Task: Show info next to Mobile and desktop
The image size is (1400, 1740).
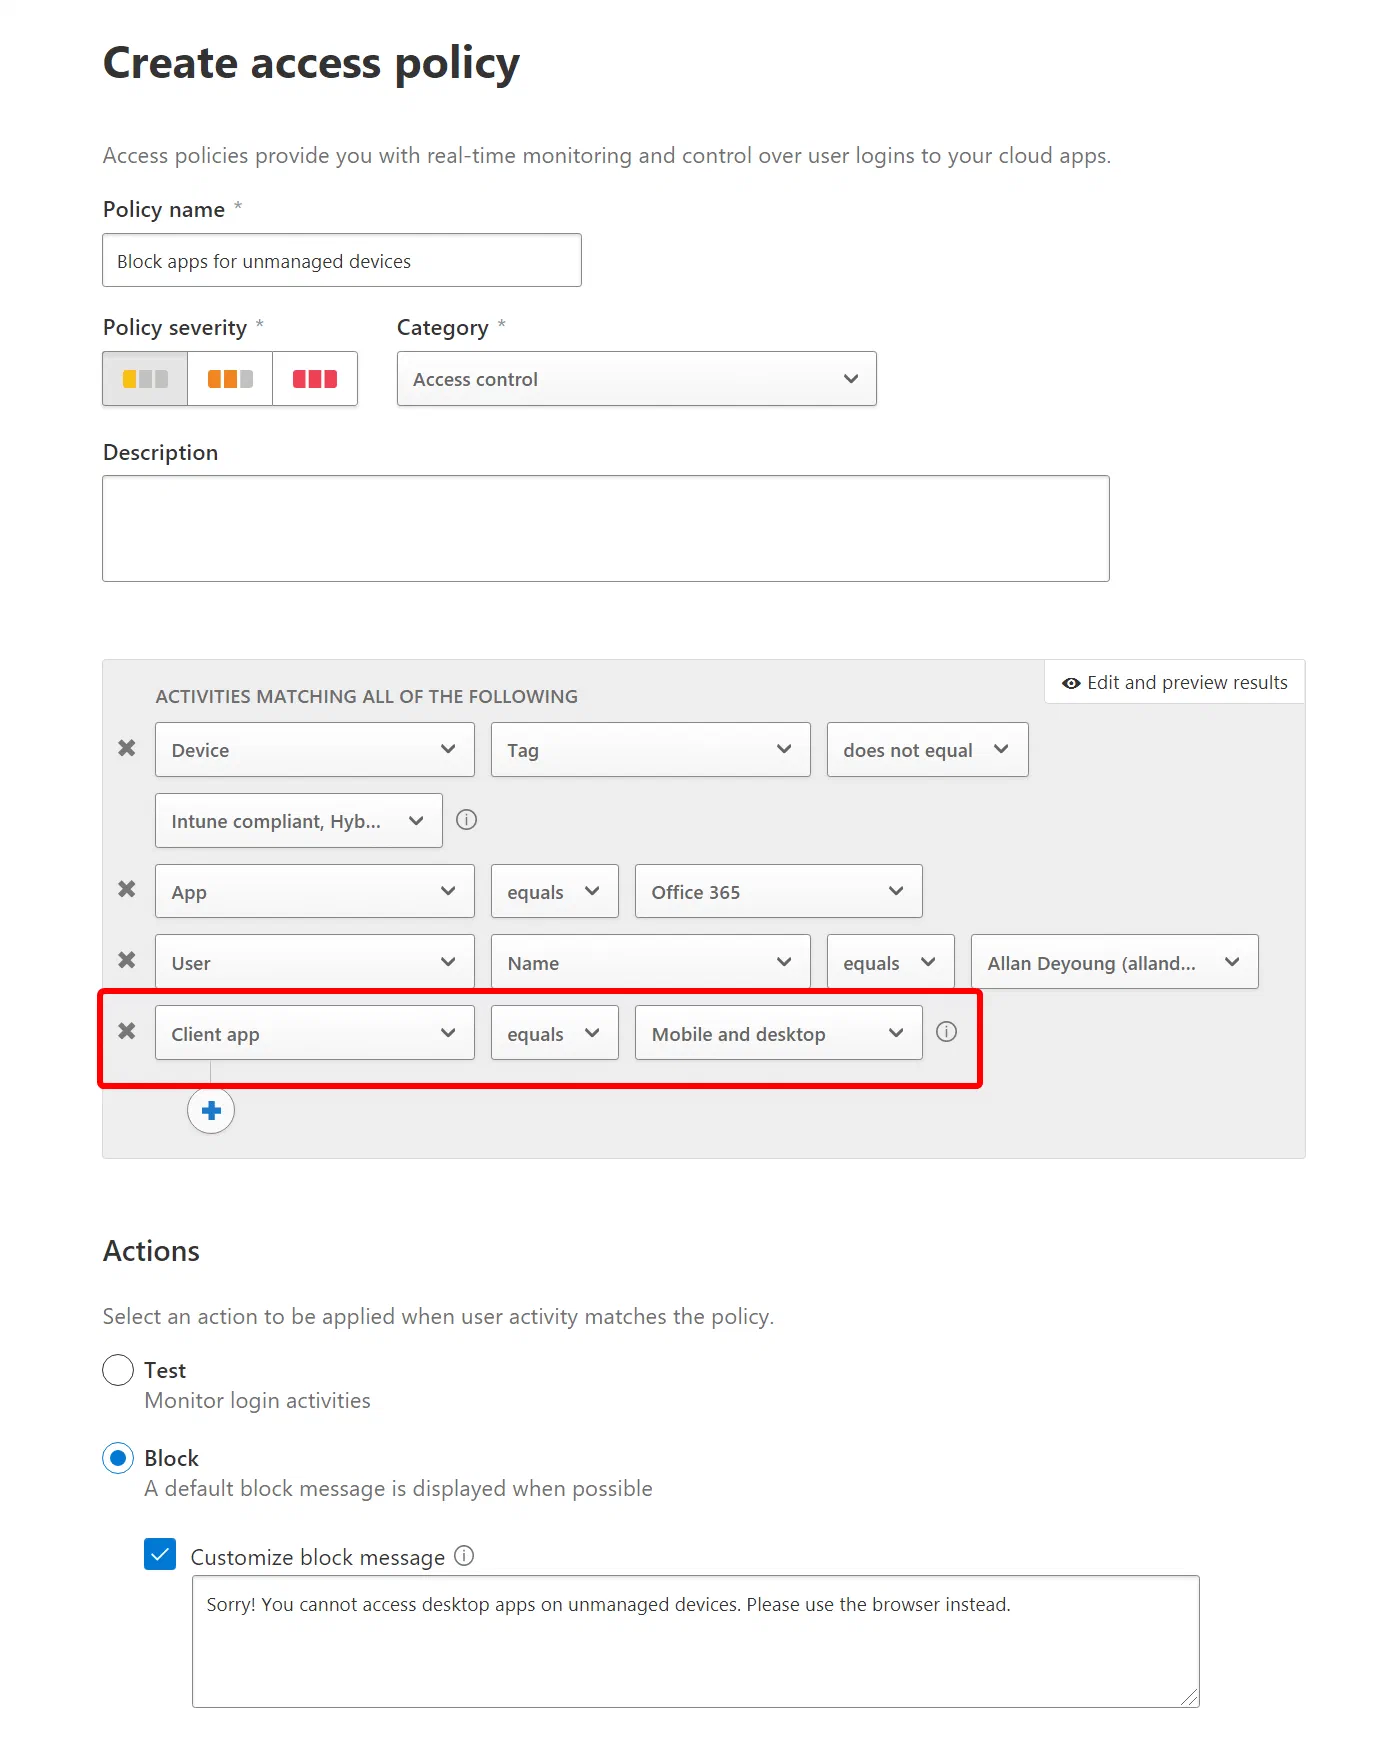Action: [x=946, y=1032]
